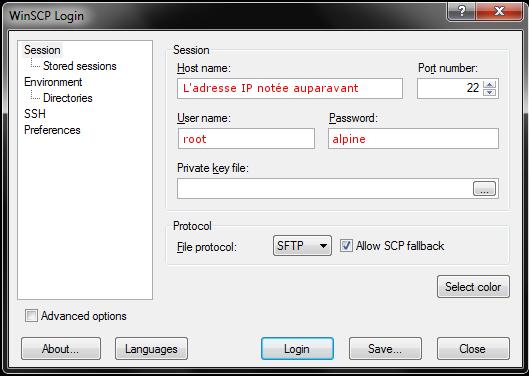Open the Preferences tree item

point(52,130)
